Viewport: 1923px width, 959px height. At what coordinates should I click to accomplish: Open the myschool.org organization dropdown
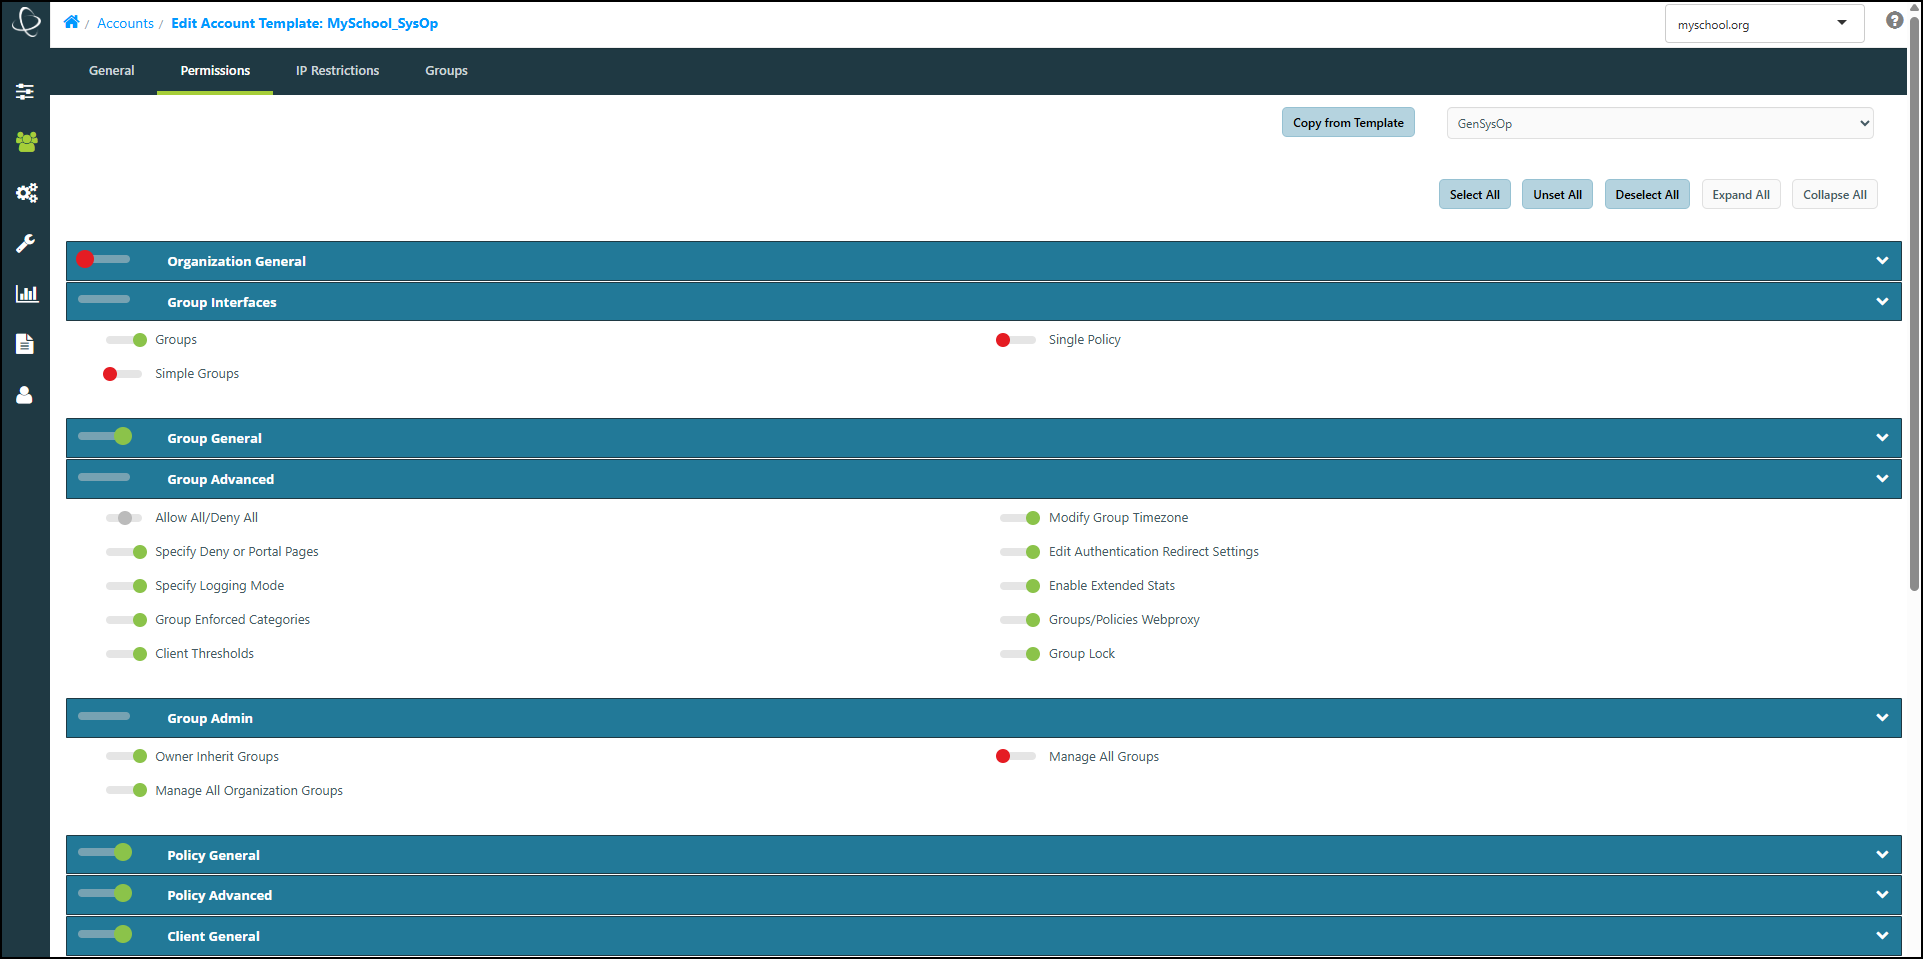point(1764,24)
